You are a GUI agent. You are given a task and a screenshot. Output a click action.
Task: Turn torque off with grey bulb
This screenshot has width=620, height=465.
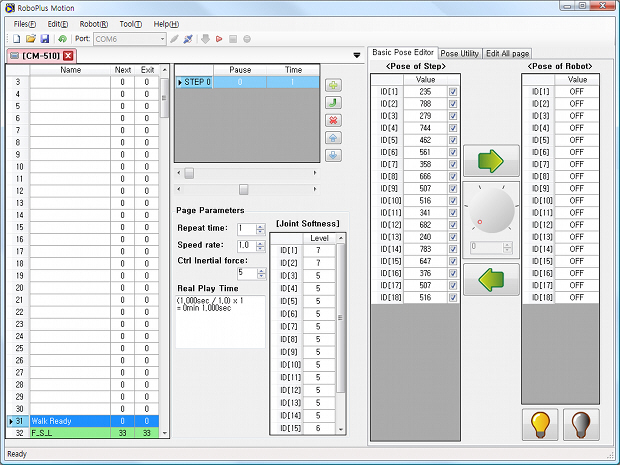coord(581,425)
